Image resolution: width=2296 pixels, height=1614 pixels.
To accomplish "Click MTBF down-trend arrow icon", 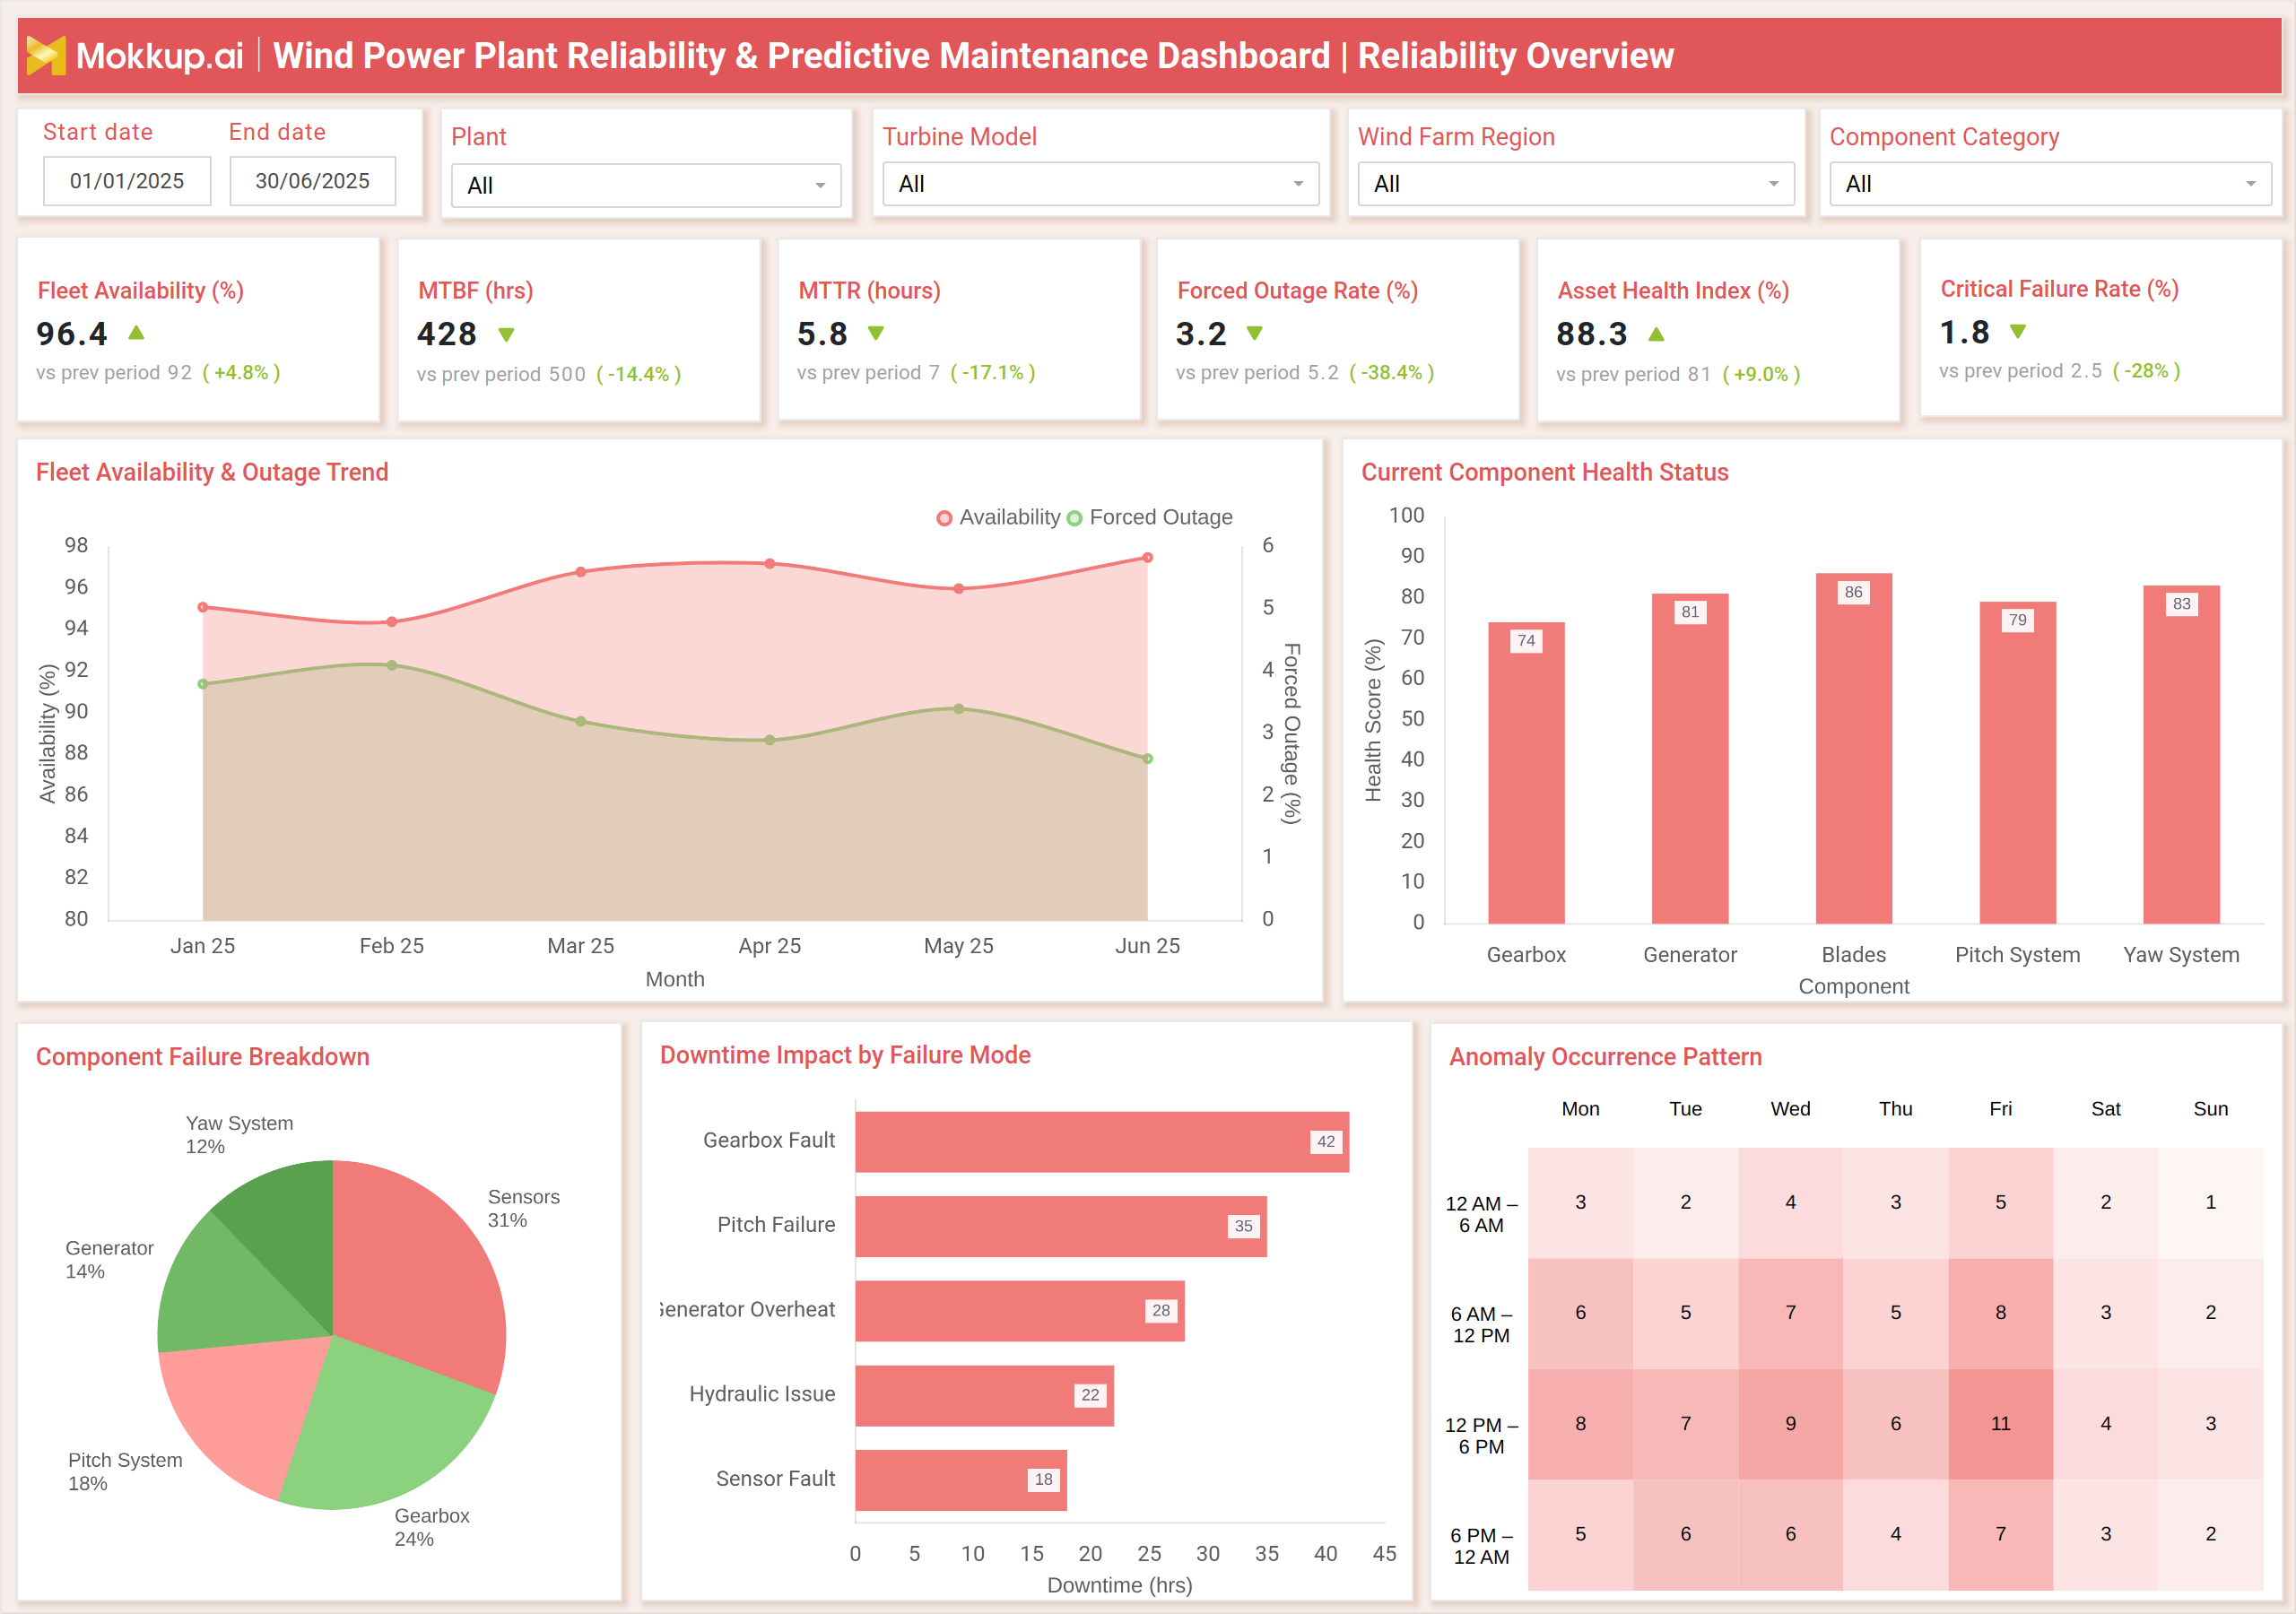I will [507, 334].
